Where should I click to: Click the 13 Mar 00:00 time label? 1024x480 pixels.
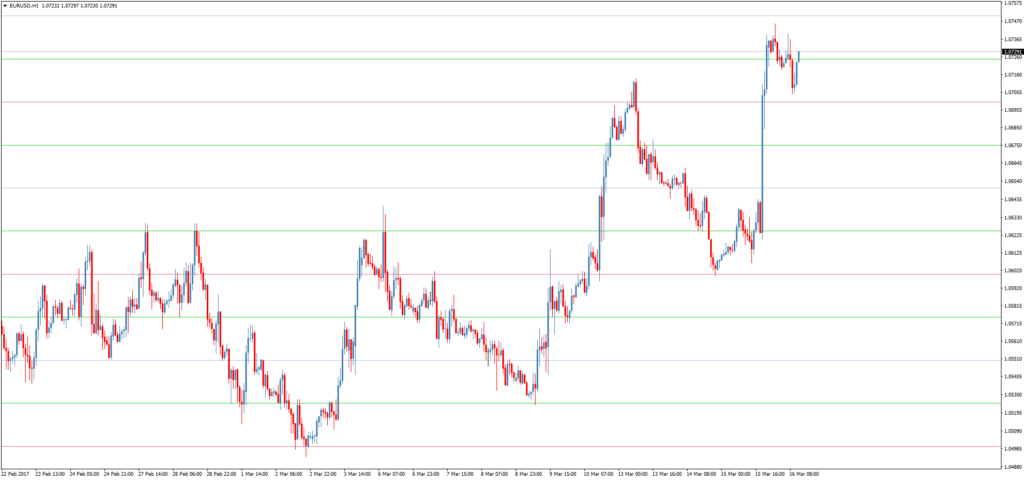tap(633, 474)
